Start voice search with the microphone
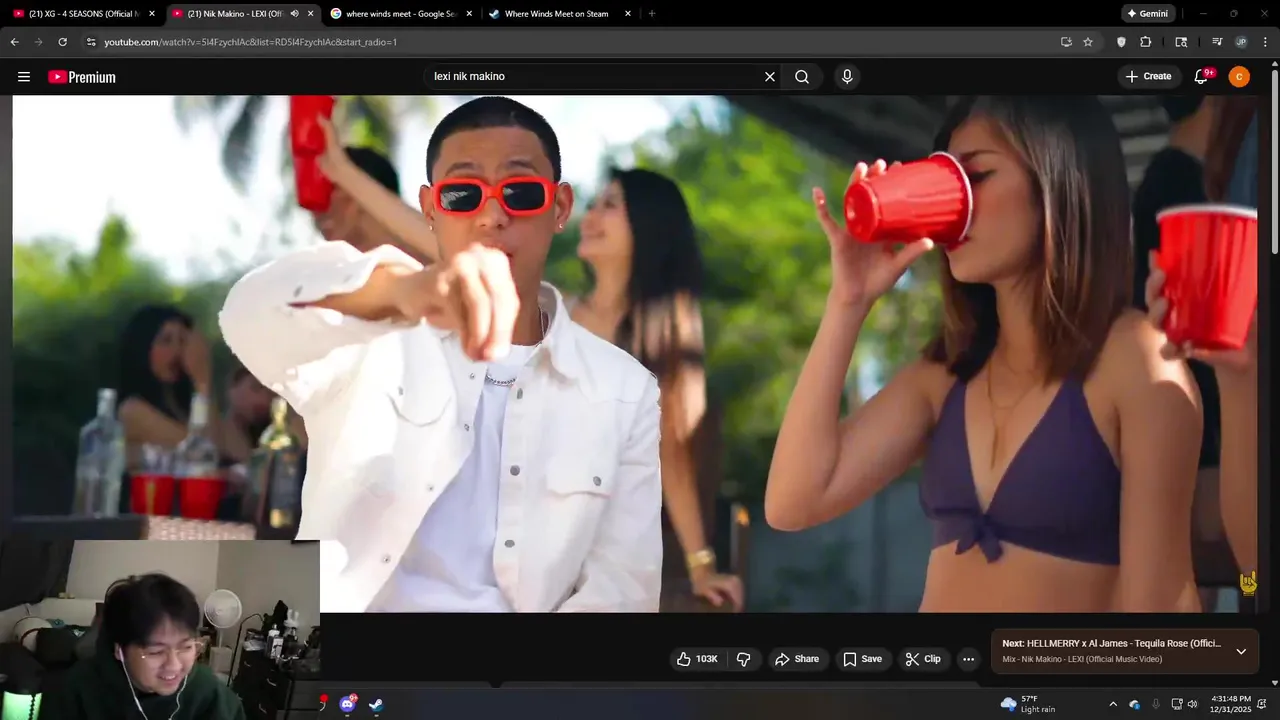The height and width of the screenshot is (720, 1280). tap(847, 77)
